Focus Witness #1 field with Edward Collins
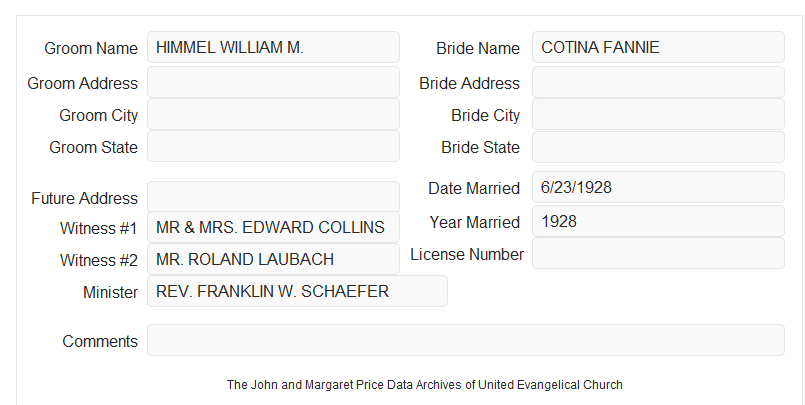805x405 pixels. 273,227
